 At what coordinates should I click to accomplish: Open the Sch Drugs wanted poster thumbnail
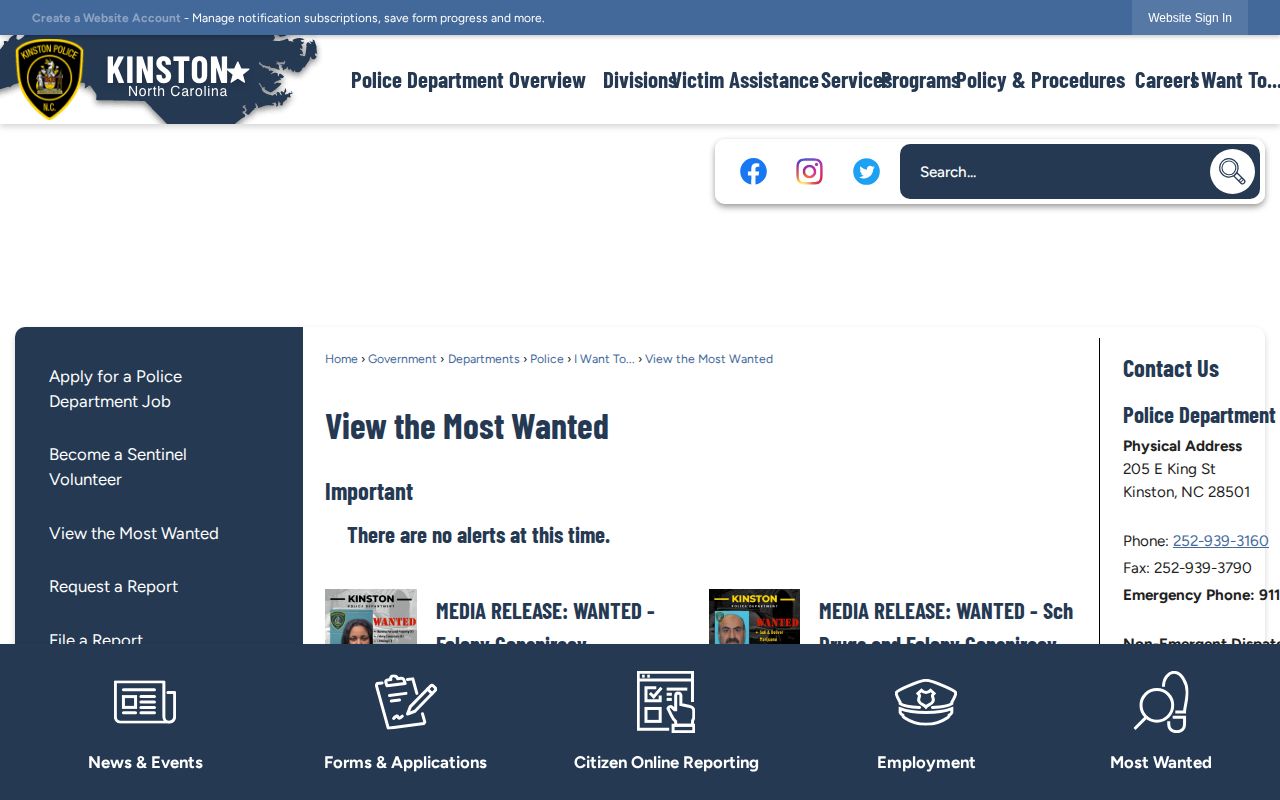point(754,617)
